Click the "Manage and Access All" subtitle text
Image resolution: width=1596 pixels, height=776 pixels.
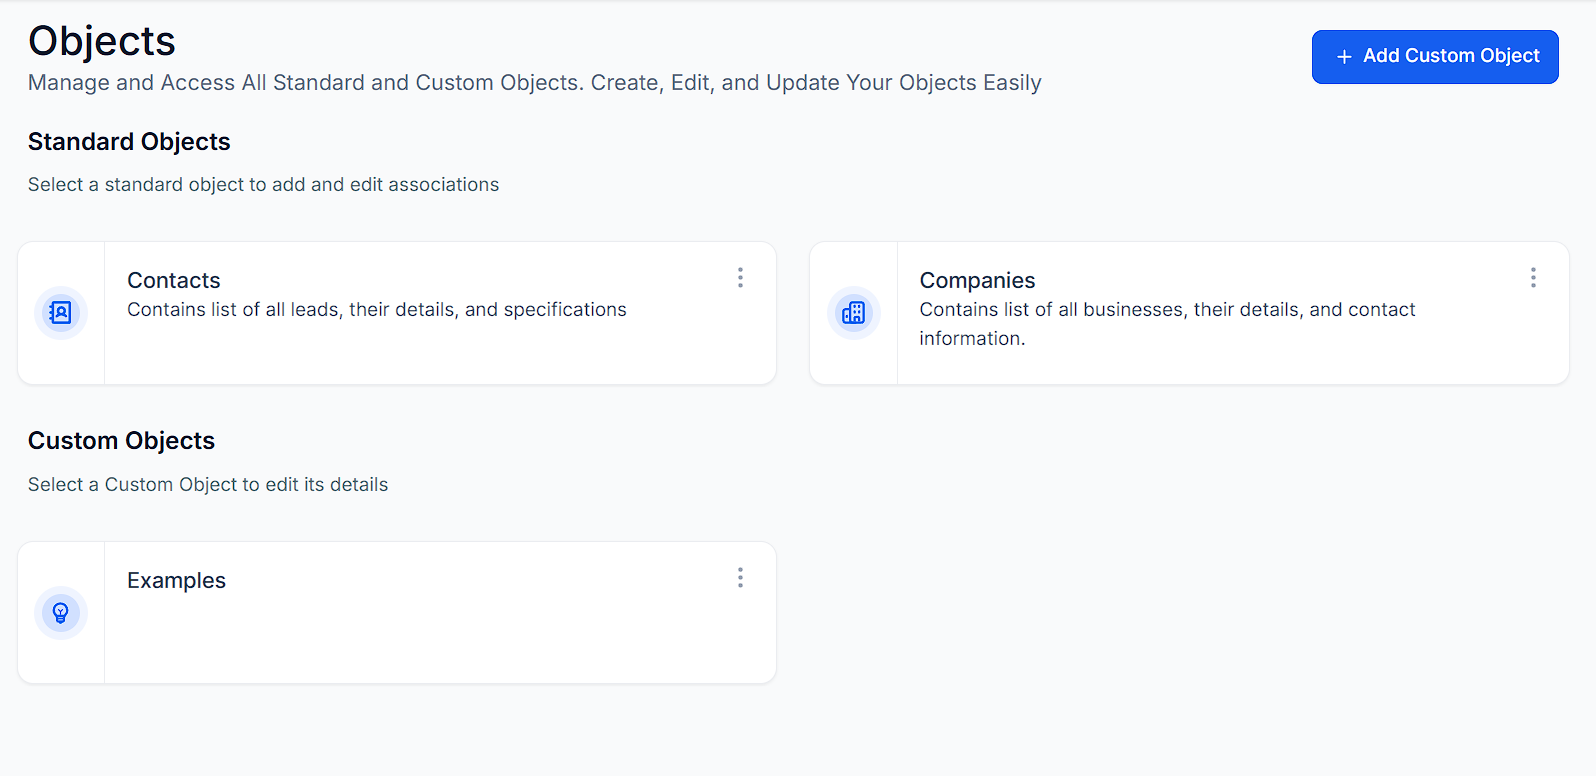click(x=534, y=83)
